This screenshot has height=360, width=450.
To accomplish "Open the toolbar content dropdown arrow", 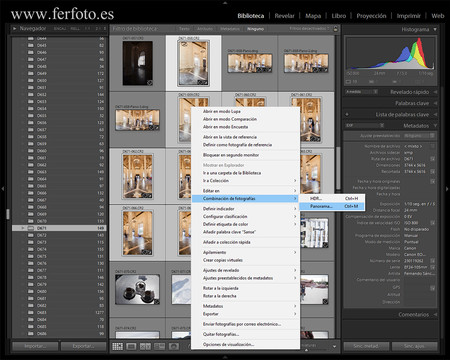I will coord(334,347).
